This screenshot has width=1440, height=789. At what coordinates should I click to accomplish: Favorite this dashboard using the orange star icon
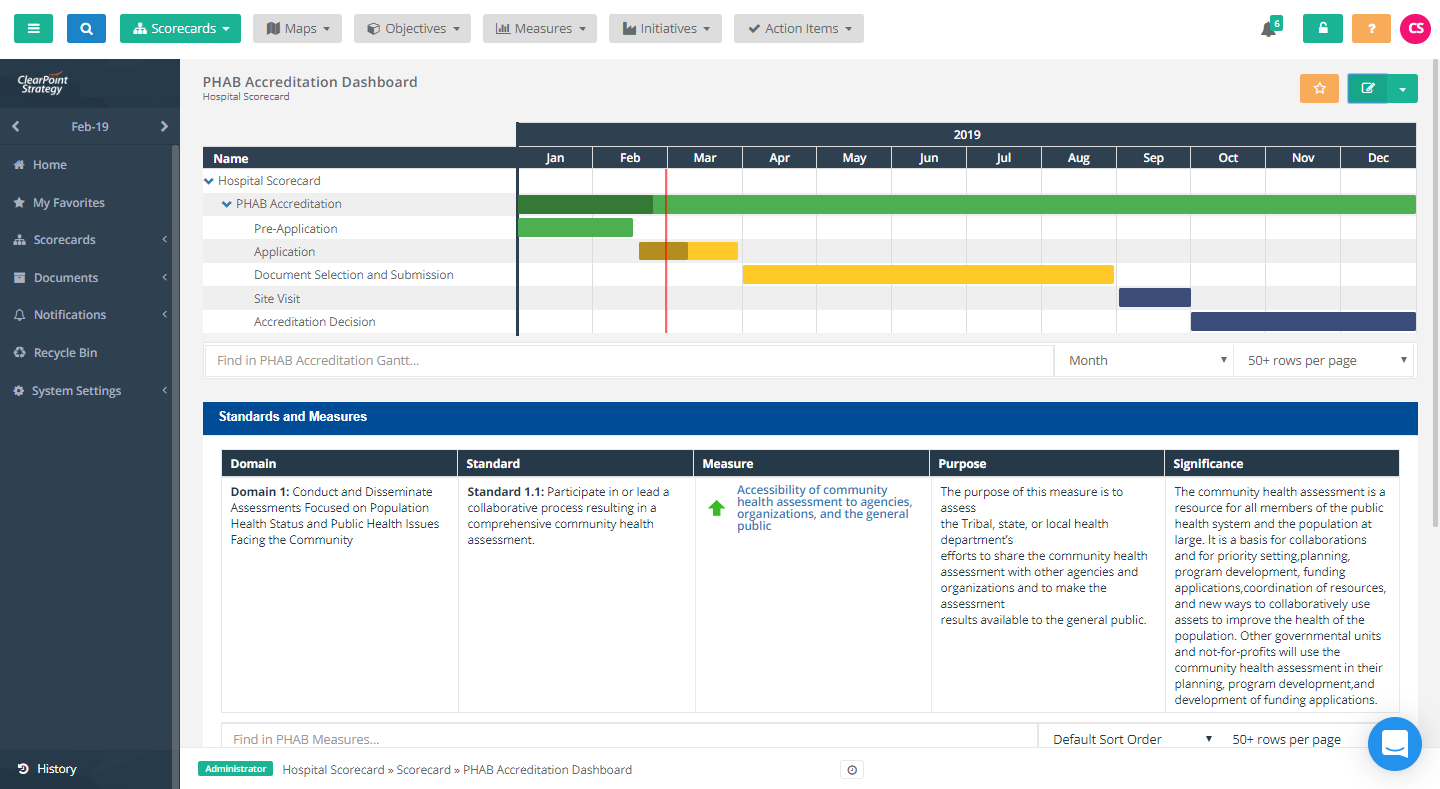pyautogui.click(x=1318, y=88)
